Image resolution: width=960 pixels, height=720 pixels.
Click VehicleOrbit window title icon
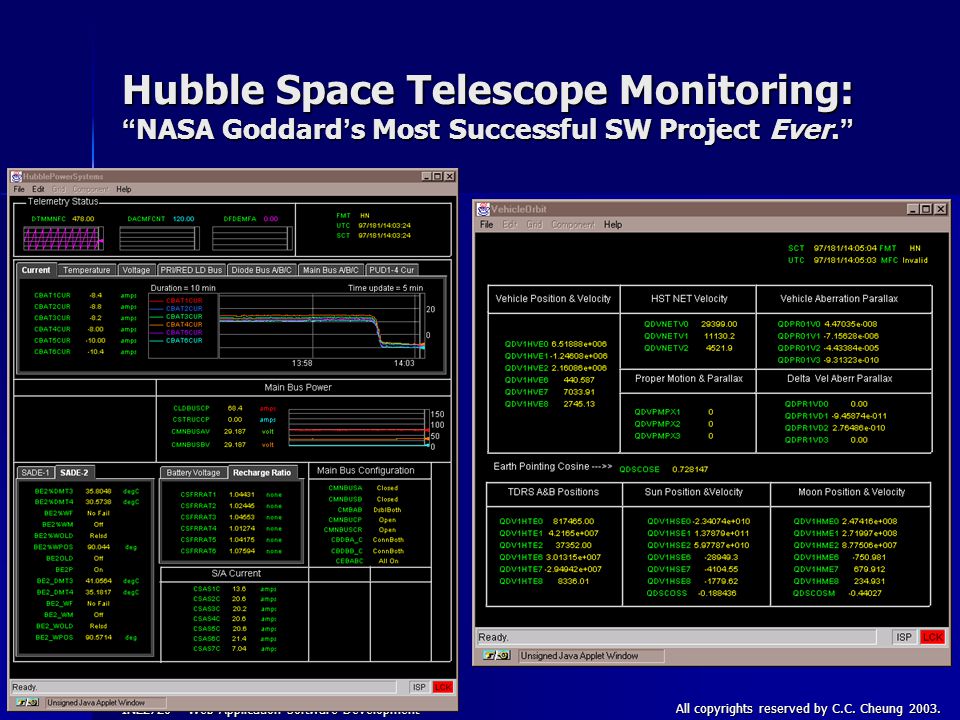(484, 209)
